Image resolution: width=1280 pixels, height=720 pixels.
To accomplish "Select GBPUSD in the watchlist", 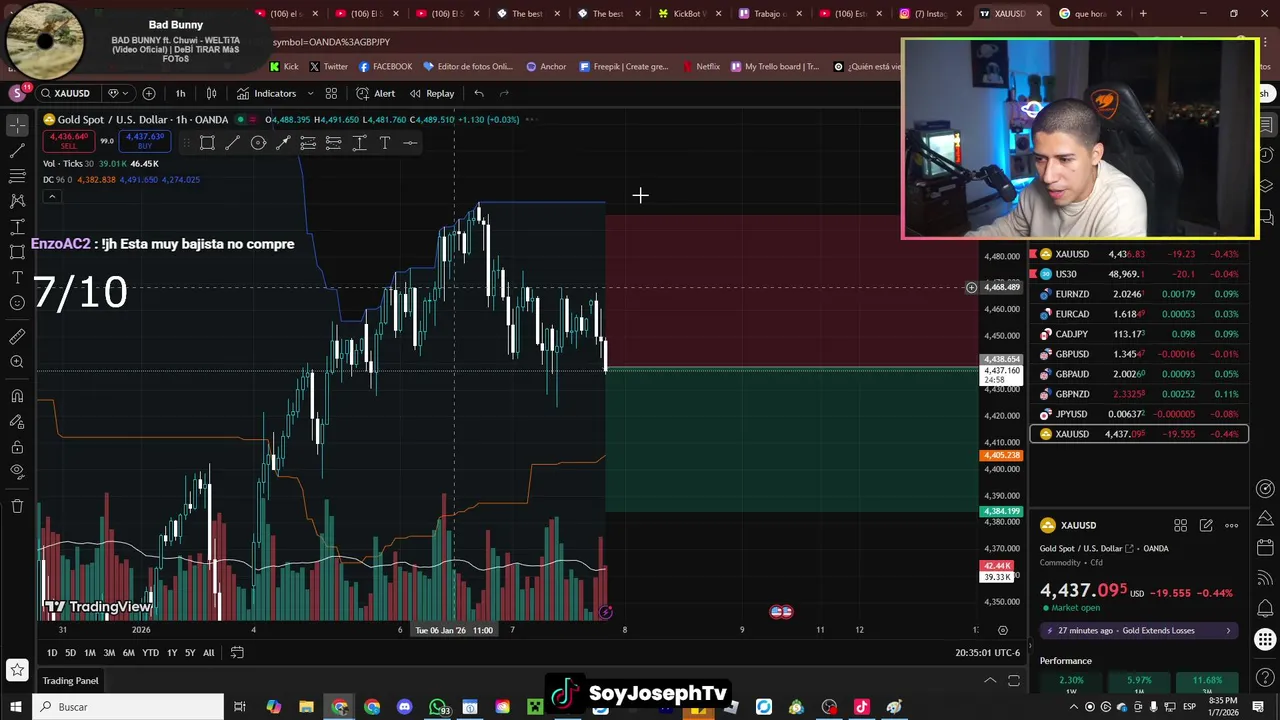I will pos(1139,354).
